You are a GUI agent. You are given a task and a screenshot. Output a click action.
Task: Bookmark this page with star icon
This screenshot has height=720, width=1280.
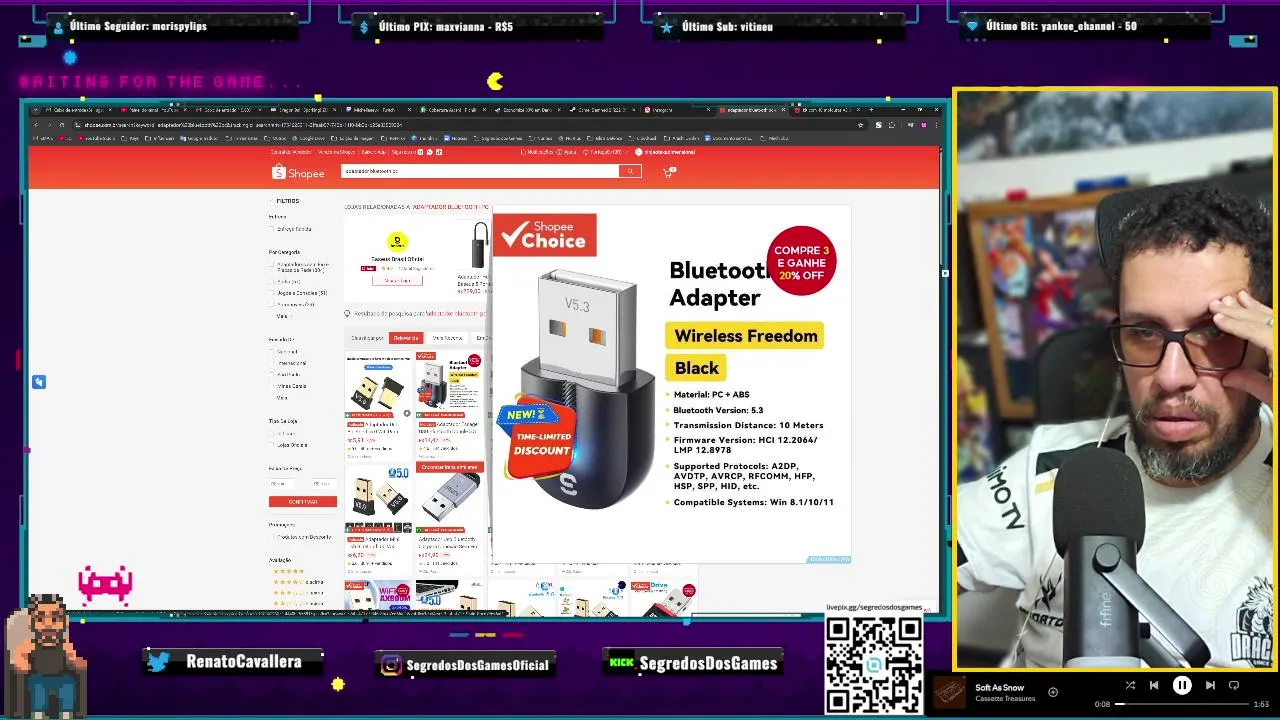coord(860,125)
